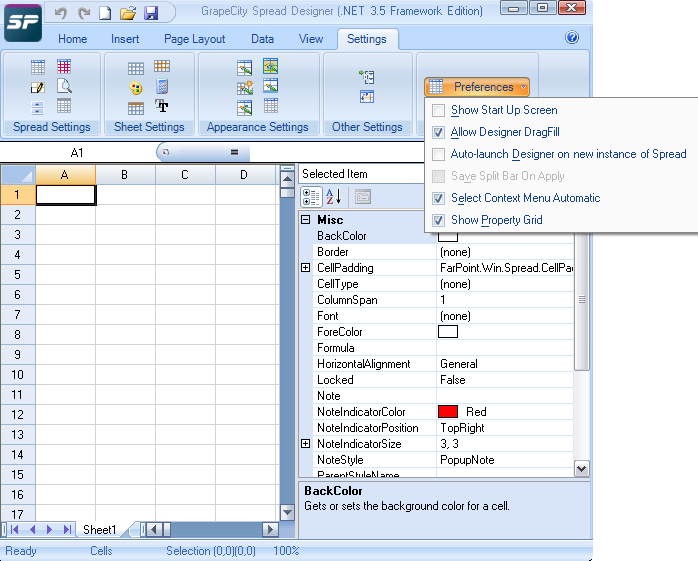
Task: Select the CellType property row
Action: pyautogui.click(x=443, y=284)
